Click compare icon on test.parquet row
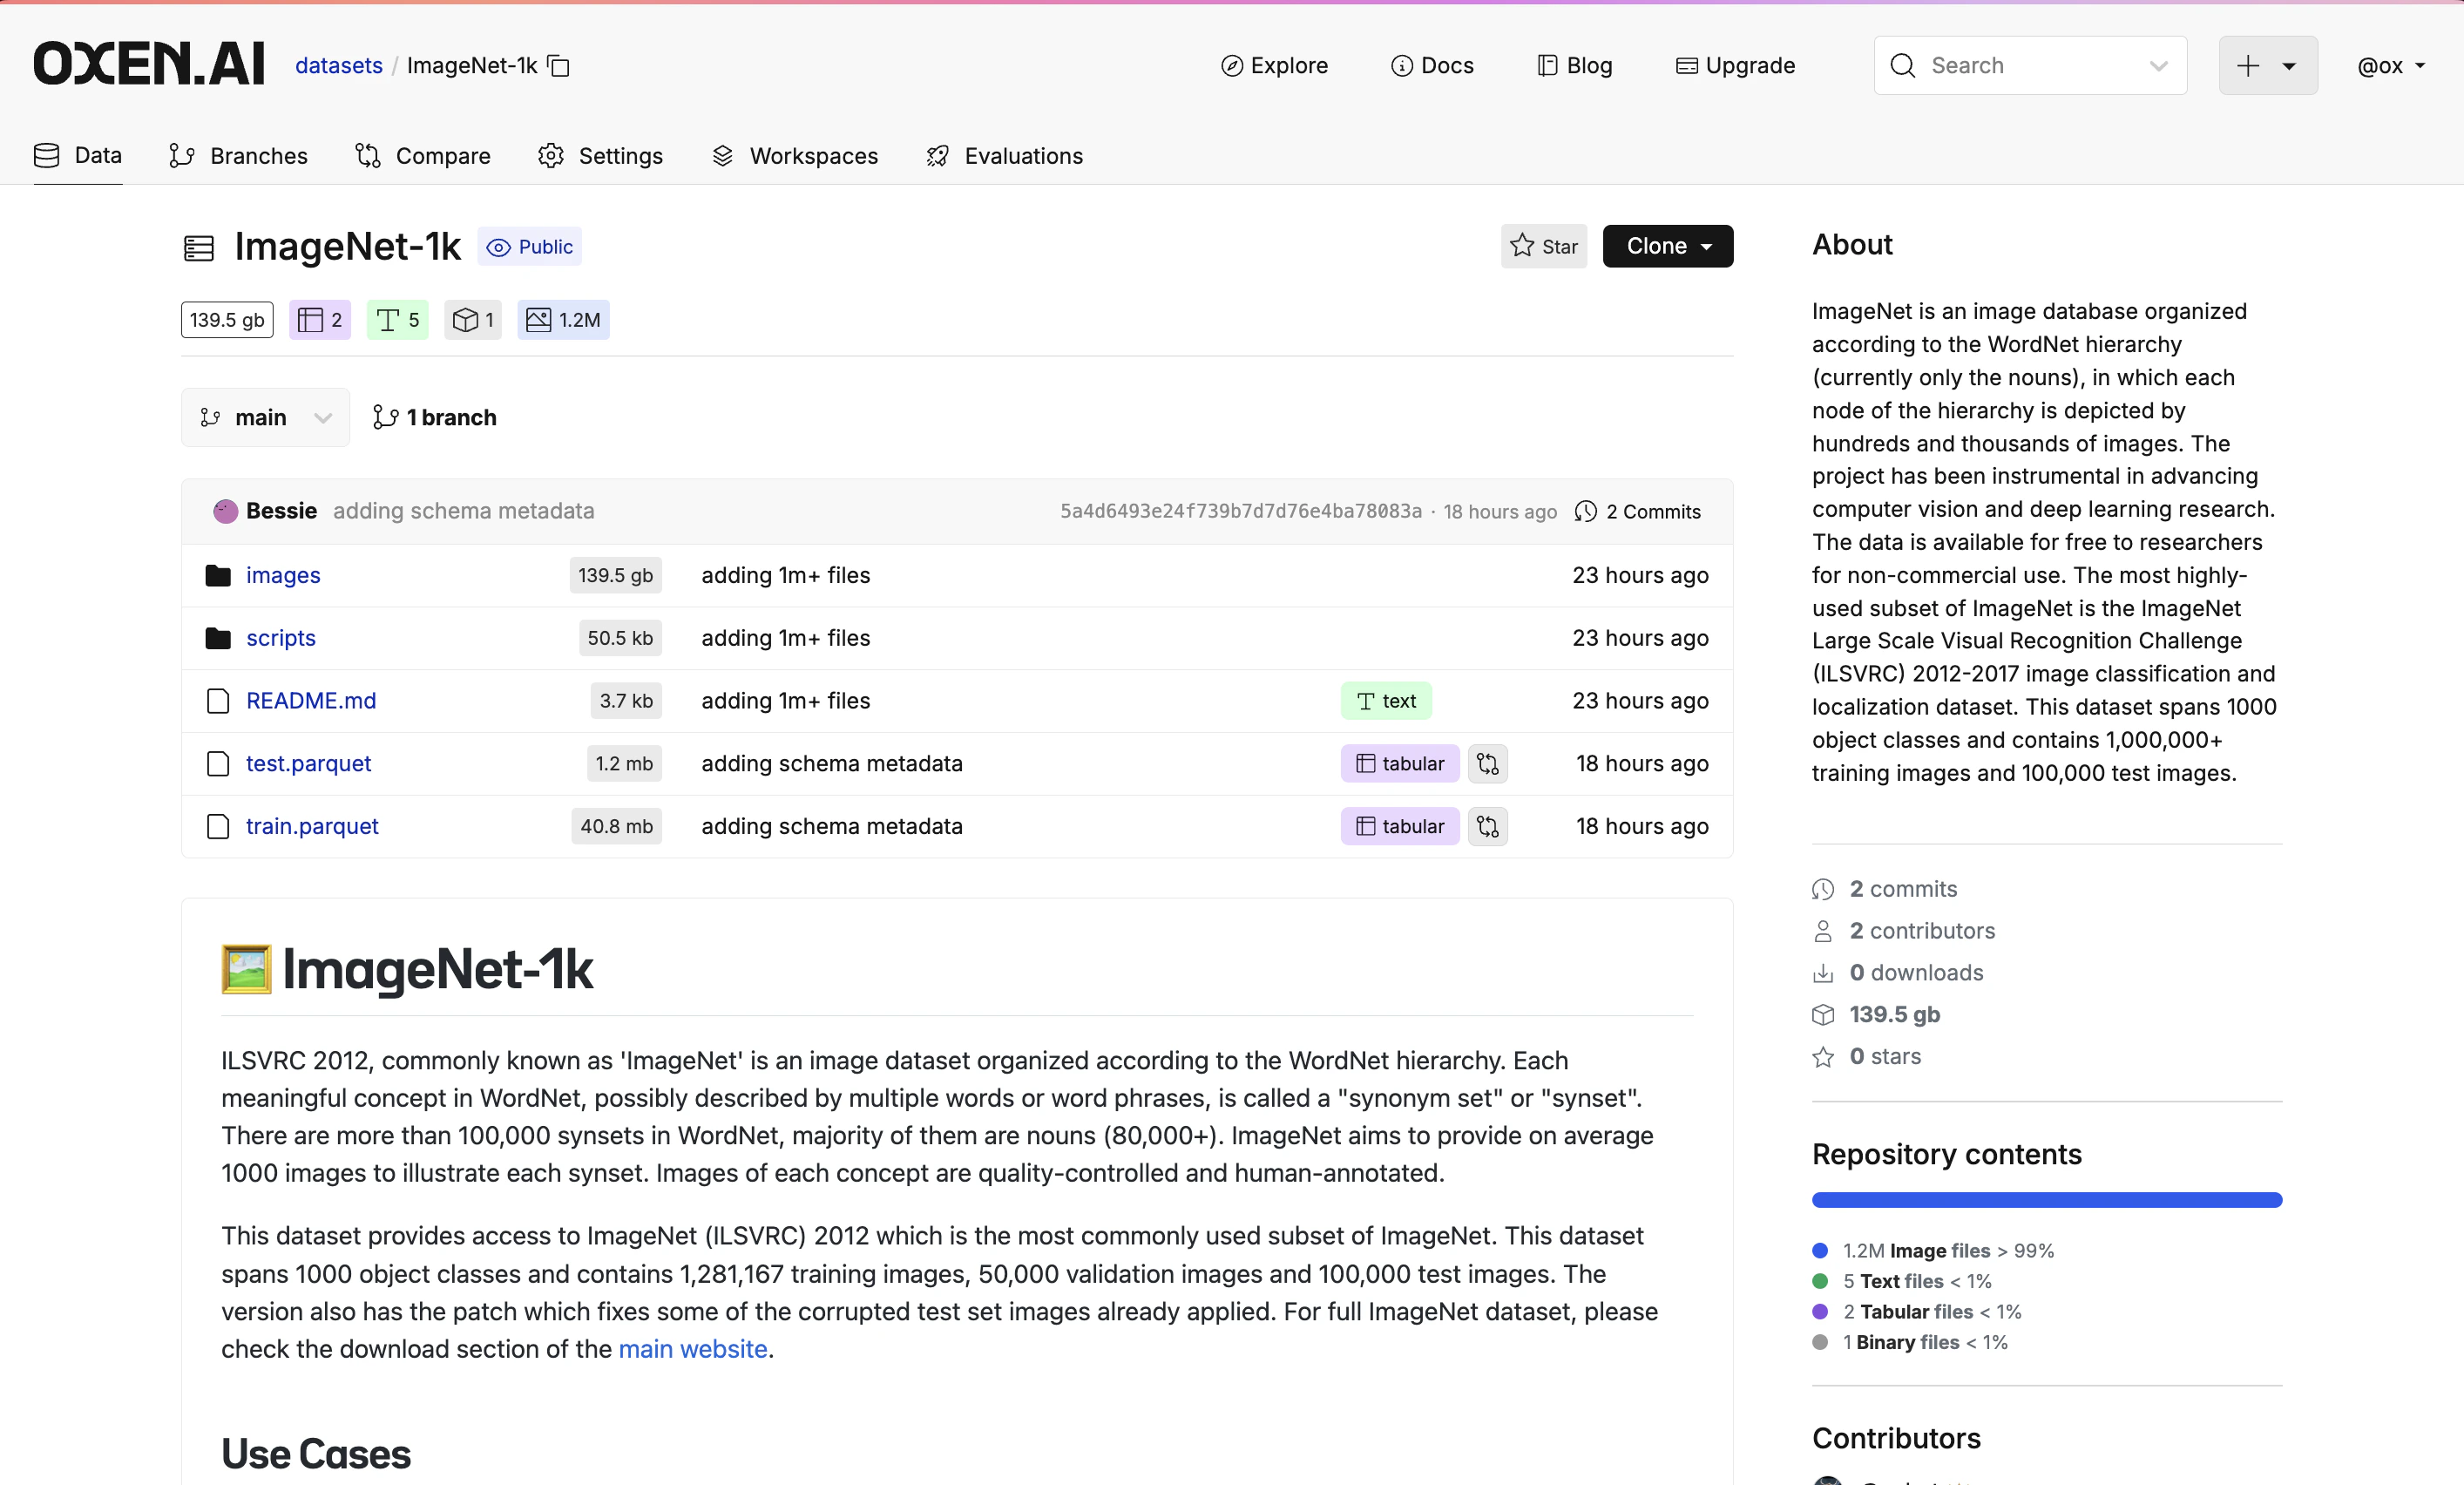Image resolution: width=2464 pixels, height=1485 pixels. [x=1487, y=764]
